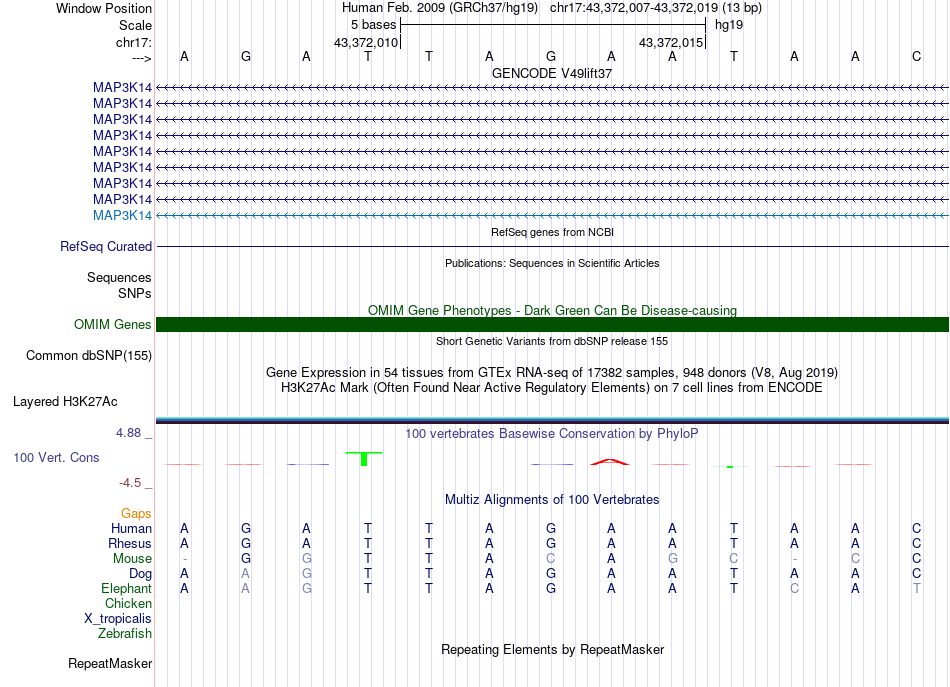Click the 5 bases scale text
This screenshot has height=687, width=950.
click(x=373, y=25)
